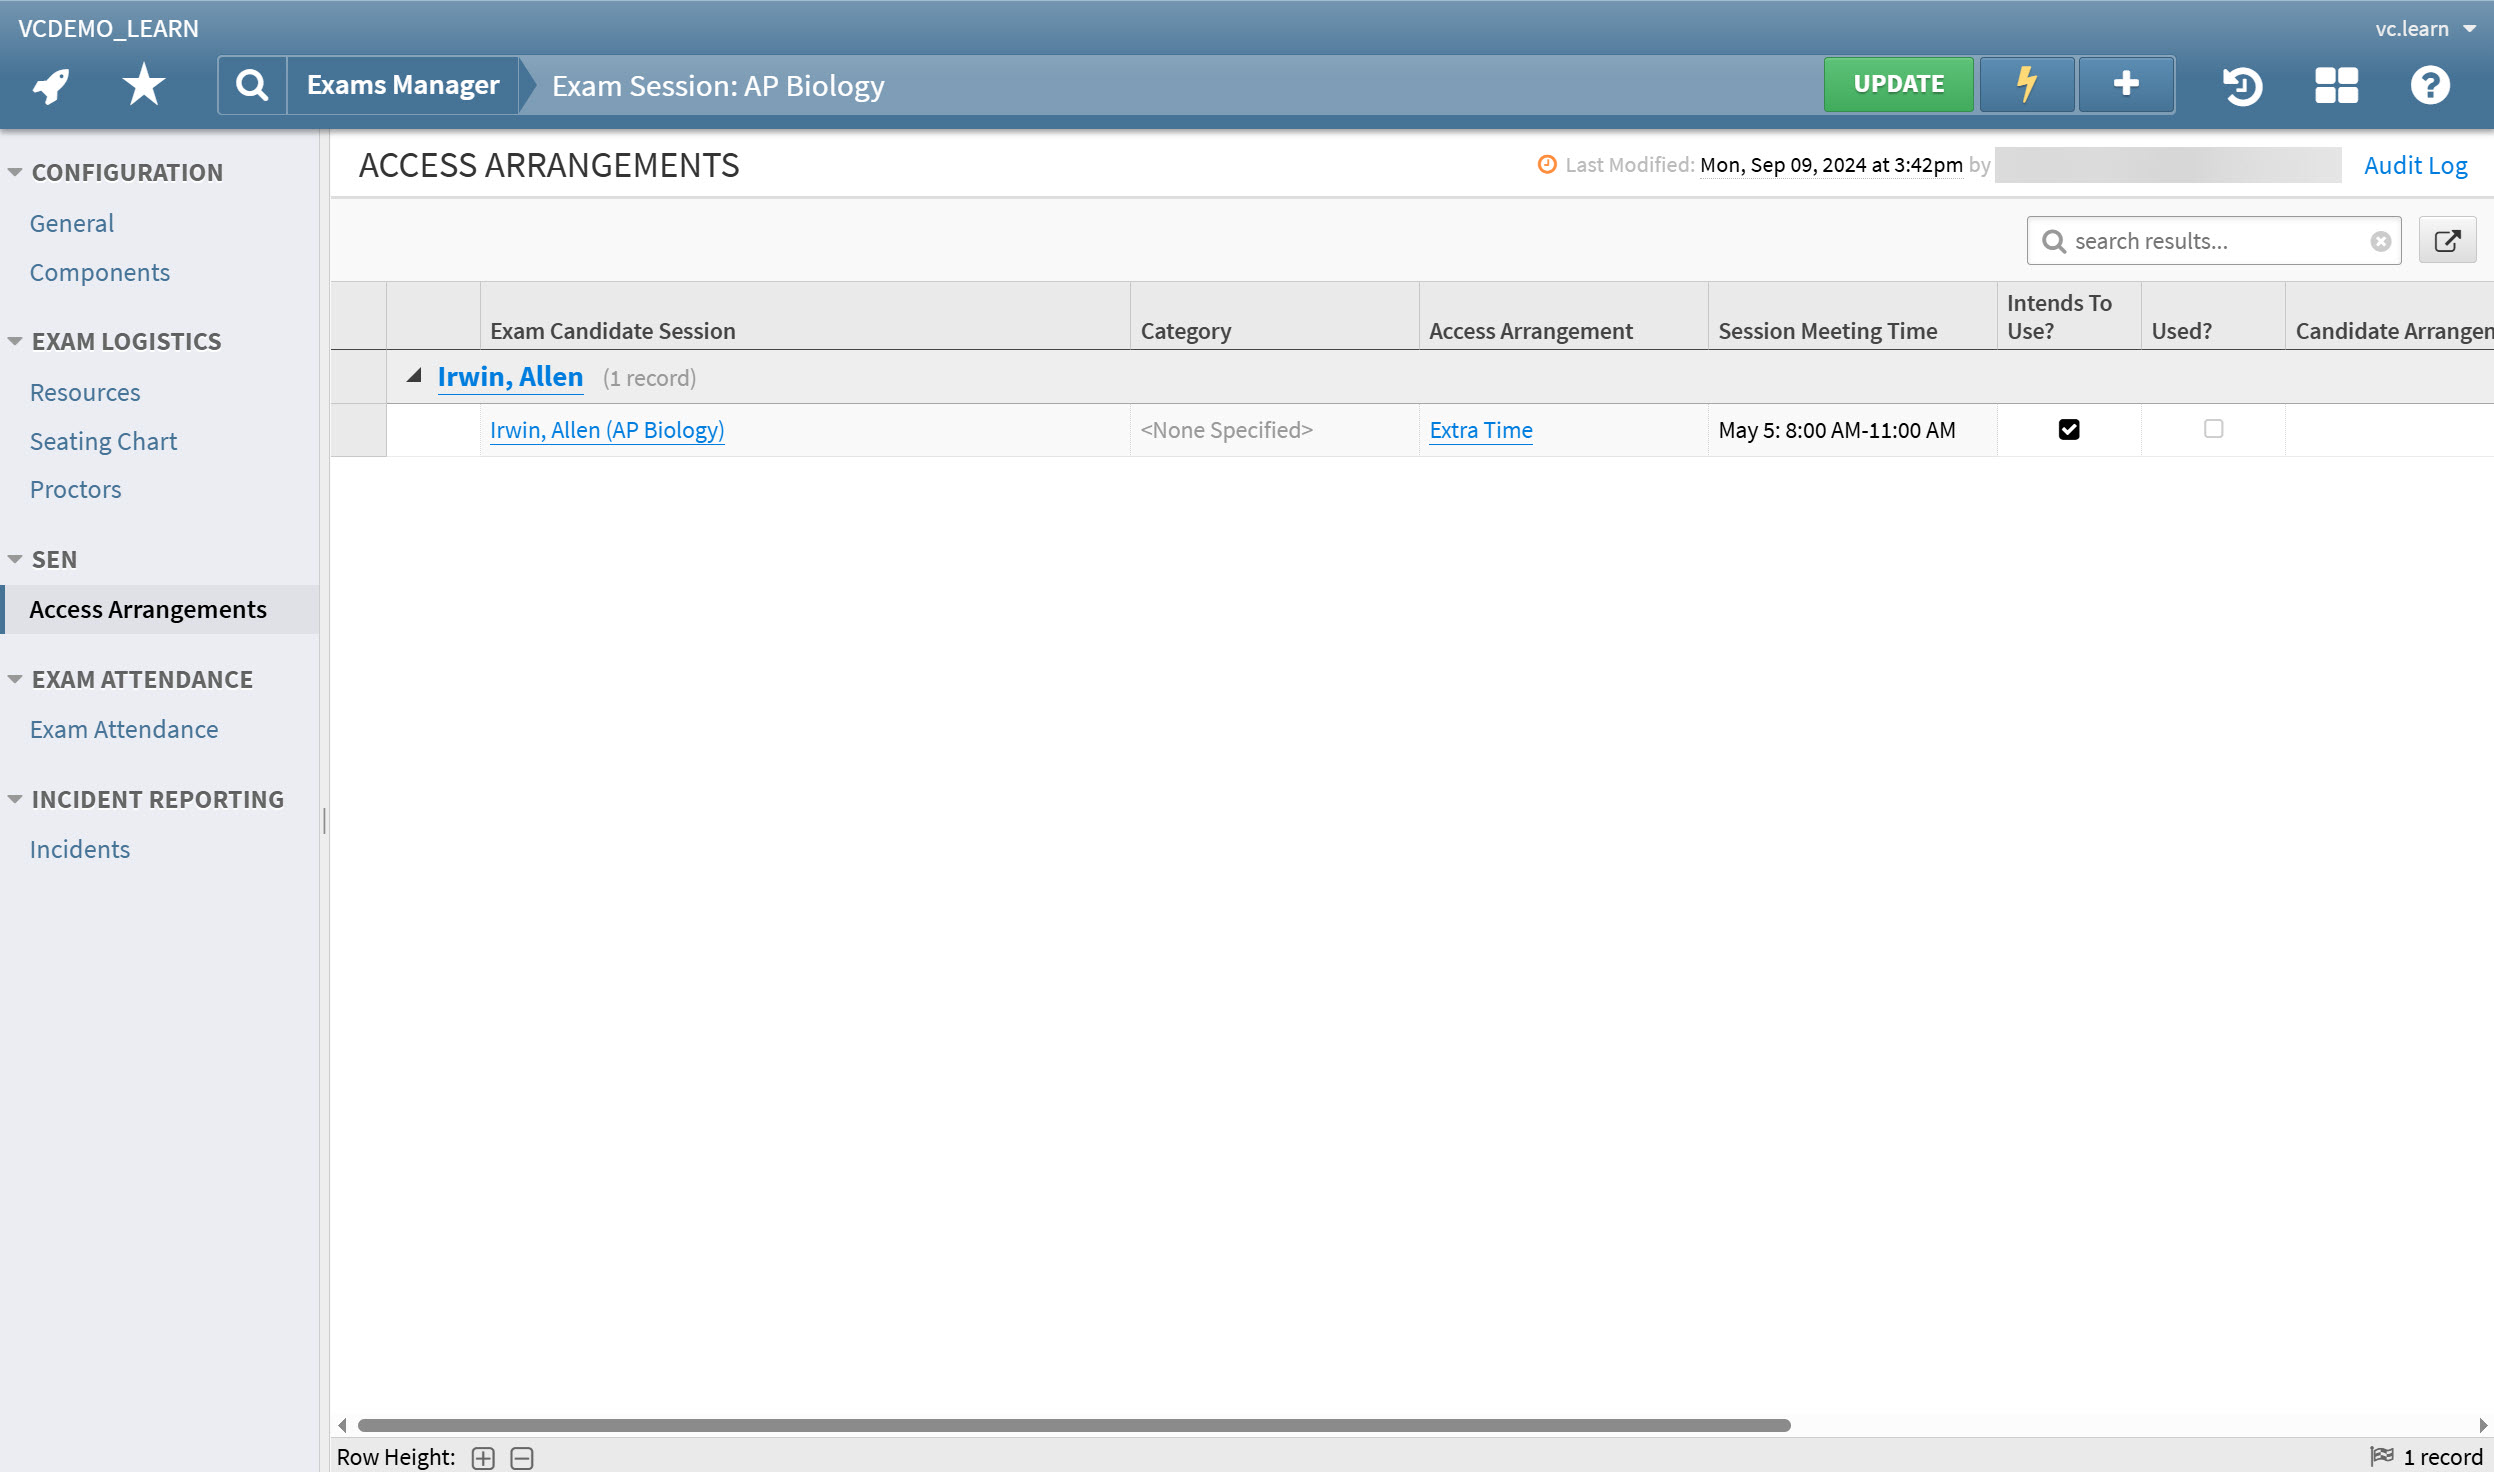Screen dimensions: 2494x1472
Task: Collapse the CONFIGURATION section
Action: pos(15,172)
